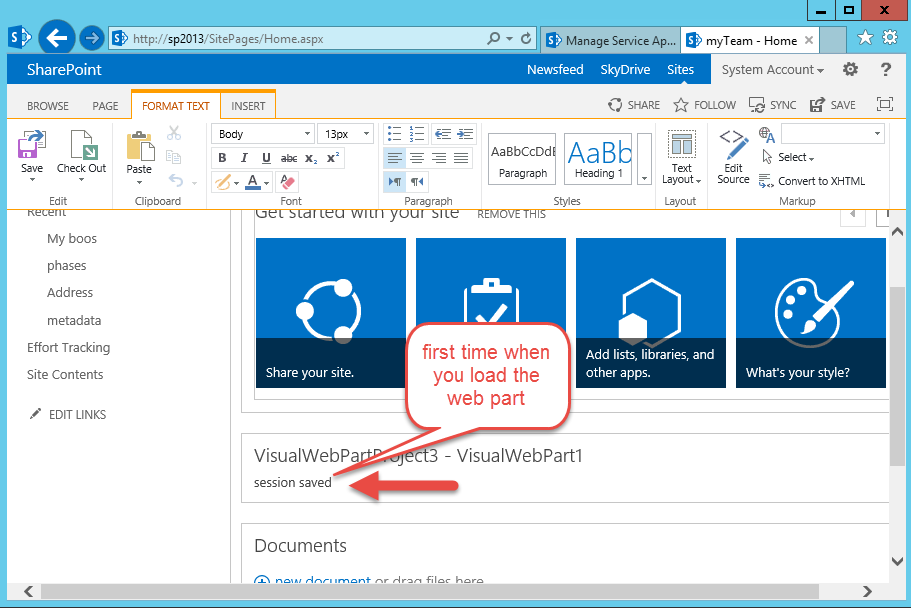
Task: Click the font color A icon
Action: pyautogui.click(x=253, y=182)
